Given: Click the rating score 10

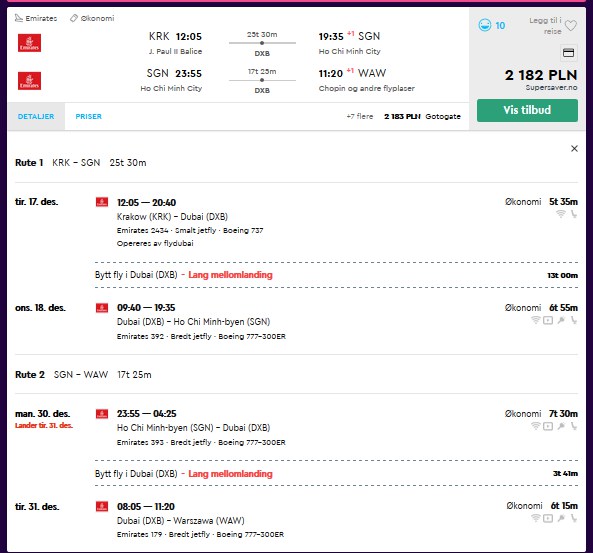Looking at the screenshot, I should [x=500, y=25].
